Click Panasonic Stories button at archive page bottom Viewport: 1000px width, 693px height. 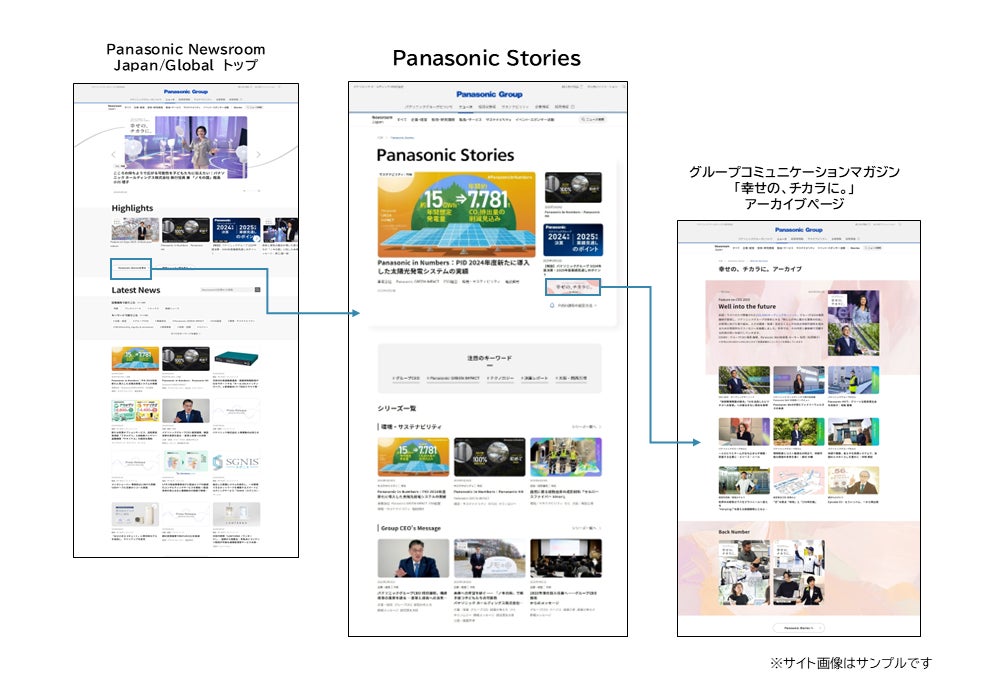click(798, 628)
